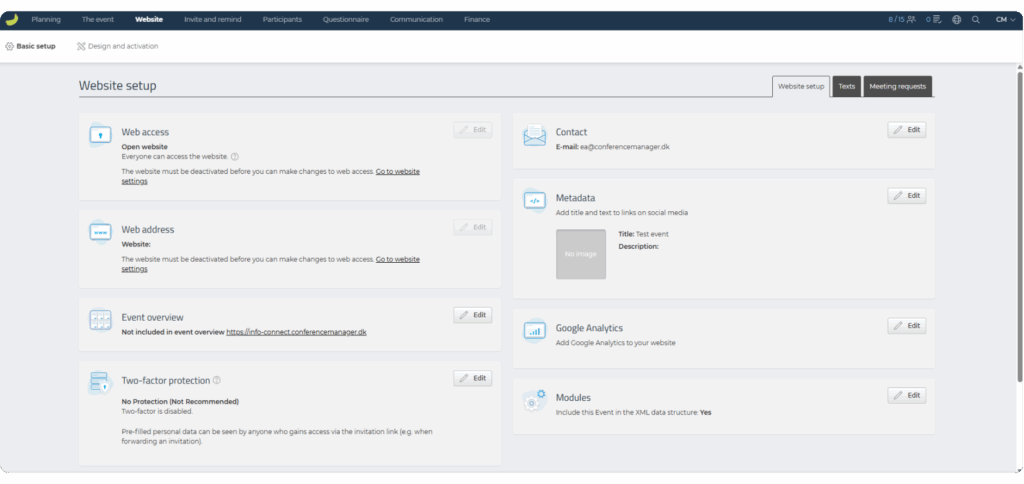This screenshot has width=1024, height=484.
Task: Open the Participants menu
Action: click(282, 19)
